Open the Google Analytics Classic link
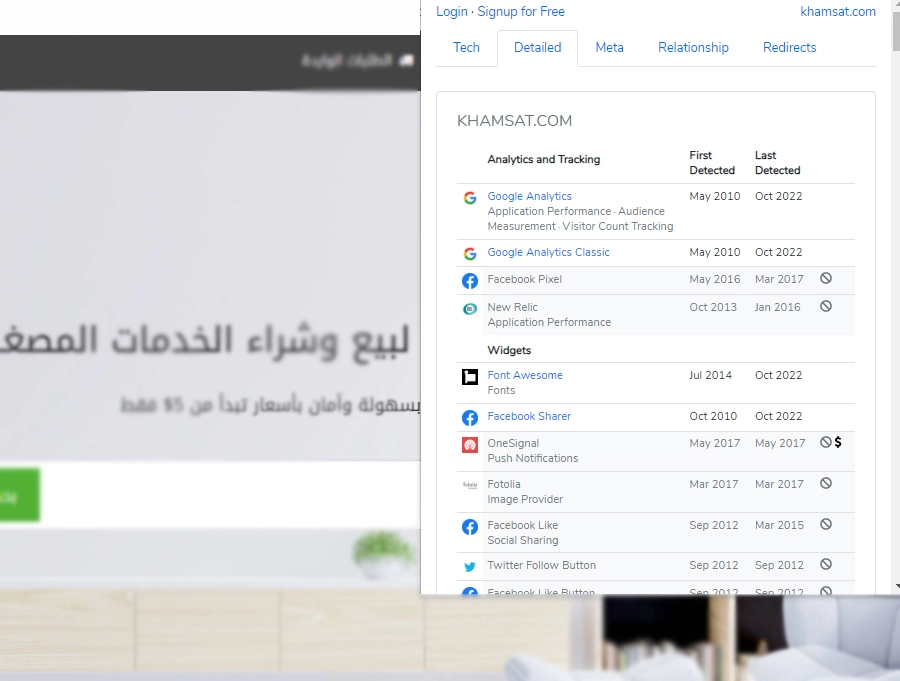Screen dimensions: 900x681 click(x=548, y=252)
